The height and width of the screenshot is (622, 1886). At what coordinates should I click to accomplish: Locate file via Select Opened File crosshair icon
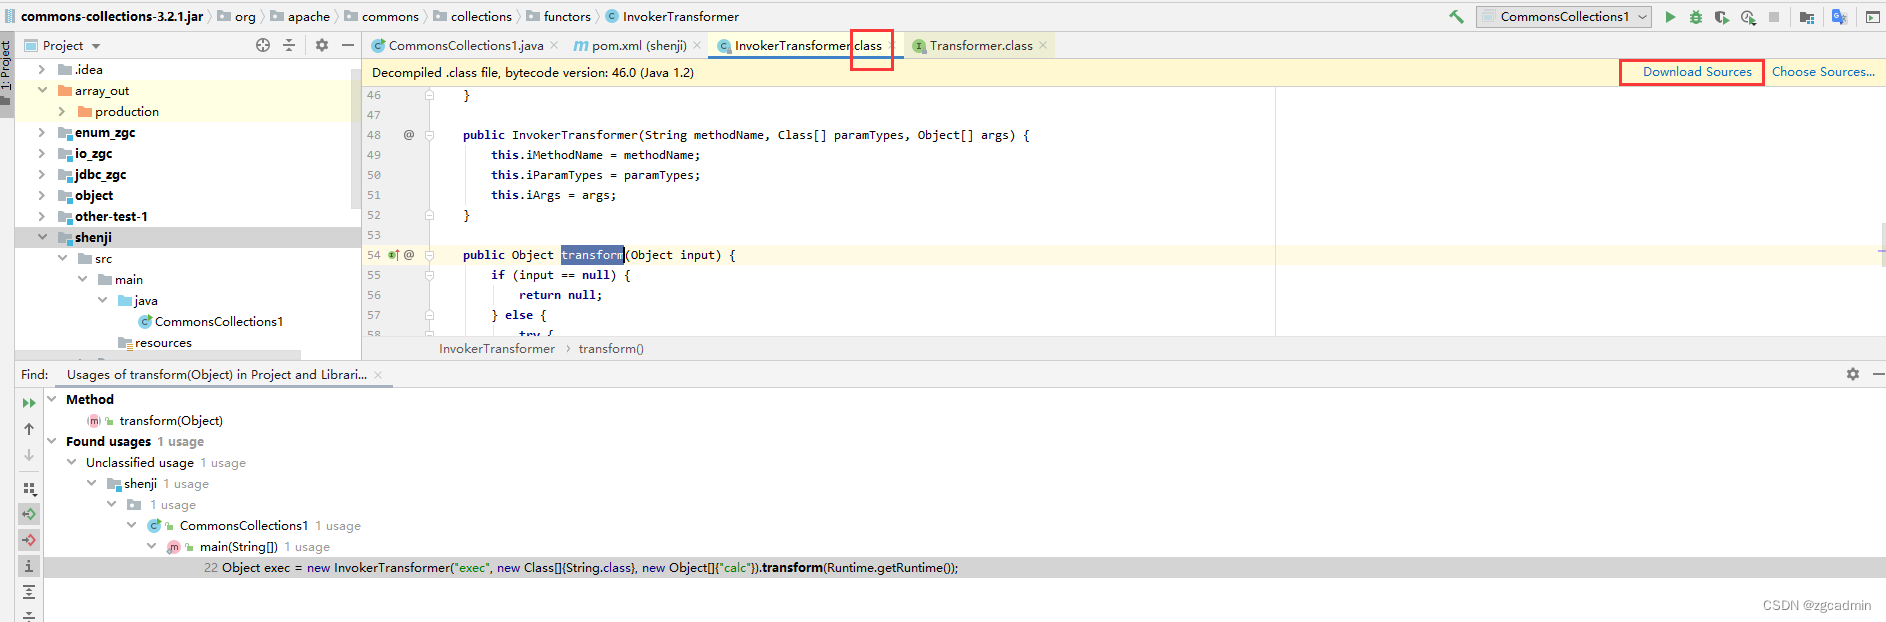(x=263, y=45)
